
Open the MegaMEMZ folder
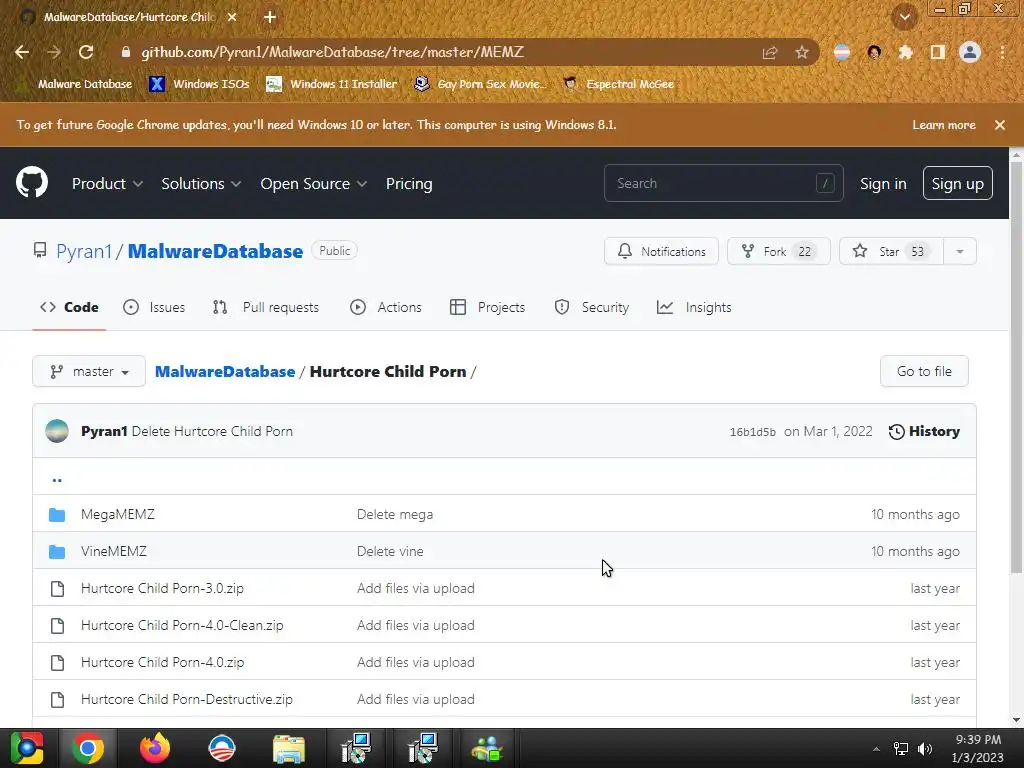pos(118,514)
